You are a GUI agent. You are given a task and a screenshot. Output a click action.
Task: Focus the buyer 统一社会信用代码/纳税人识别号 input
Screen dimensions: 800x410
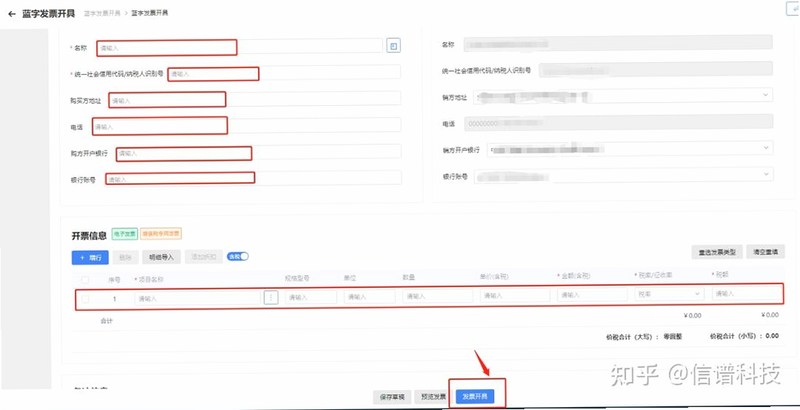pos(284,73)
